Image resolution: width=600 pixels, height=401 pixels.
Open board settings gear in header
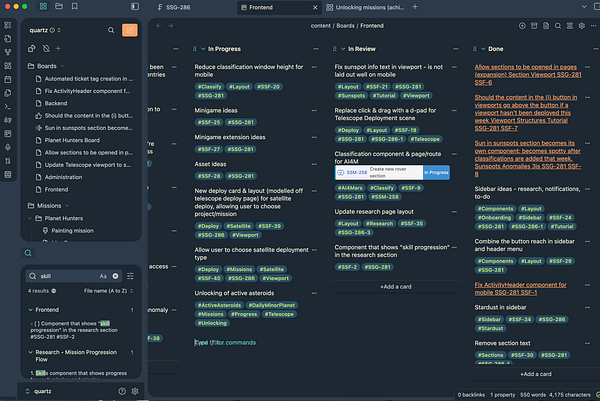[582, 26]
